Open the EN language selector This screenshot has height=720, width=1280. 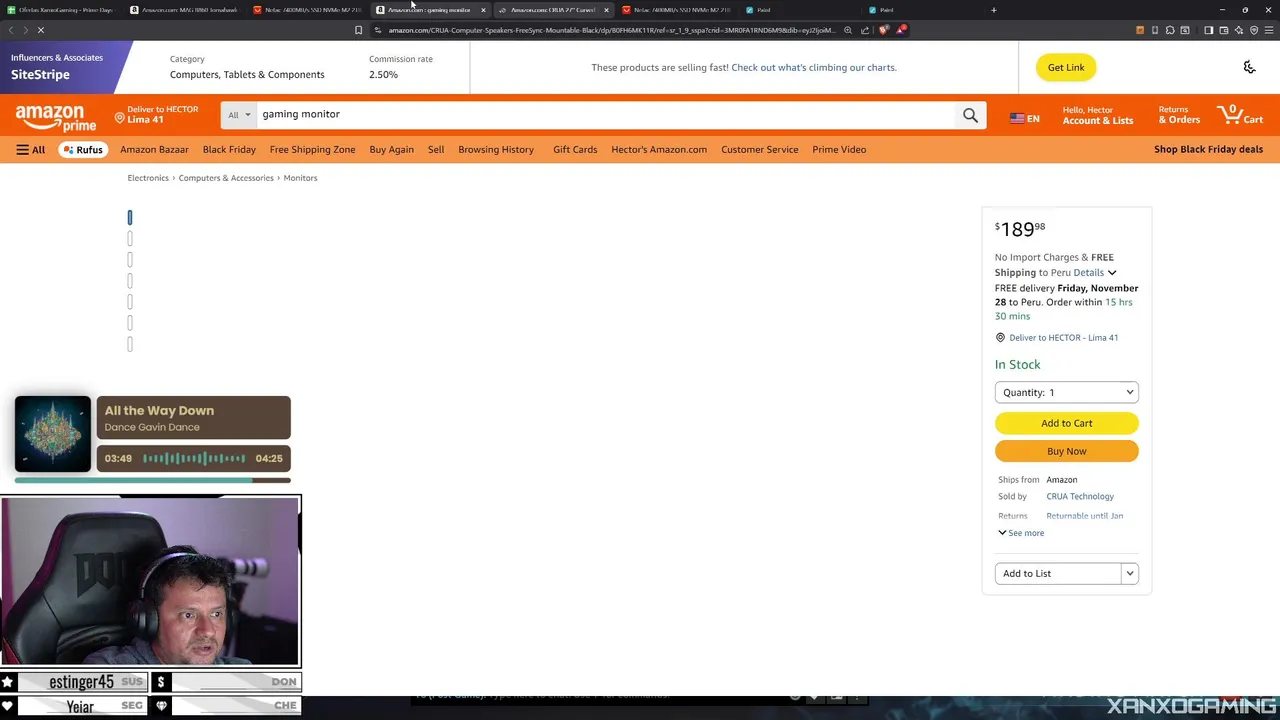(1025, 118)
